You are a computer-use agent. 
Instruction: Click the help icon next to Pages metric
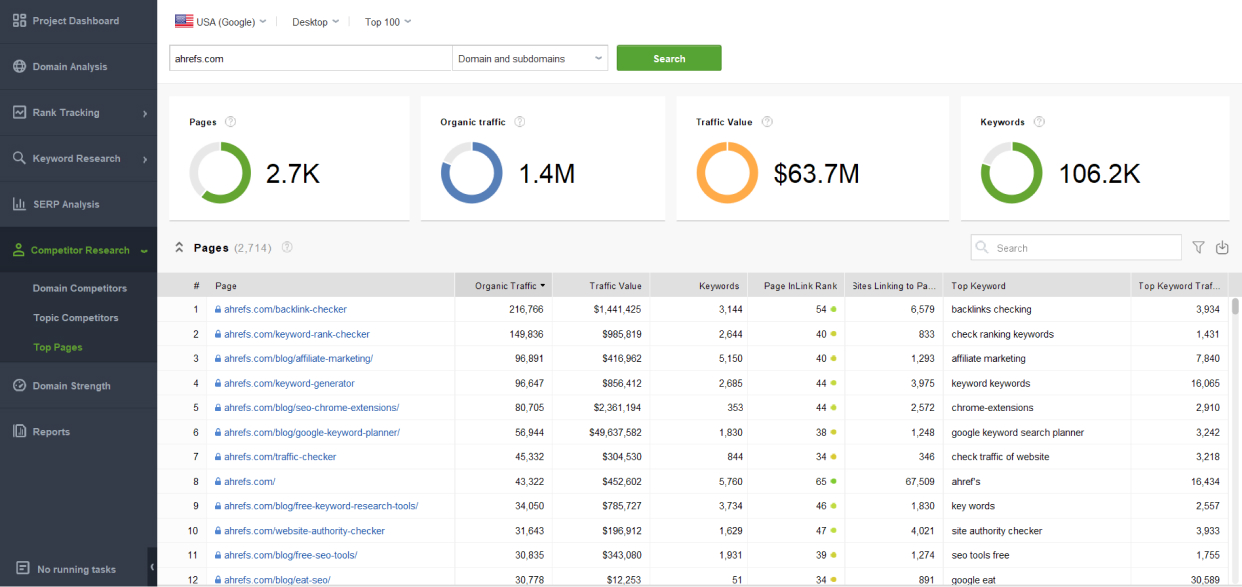coord(231,122)
